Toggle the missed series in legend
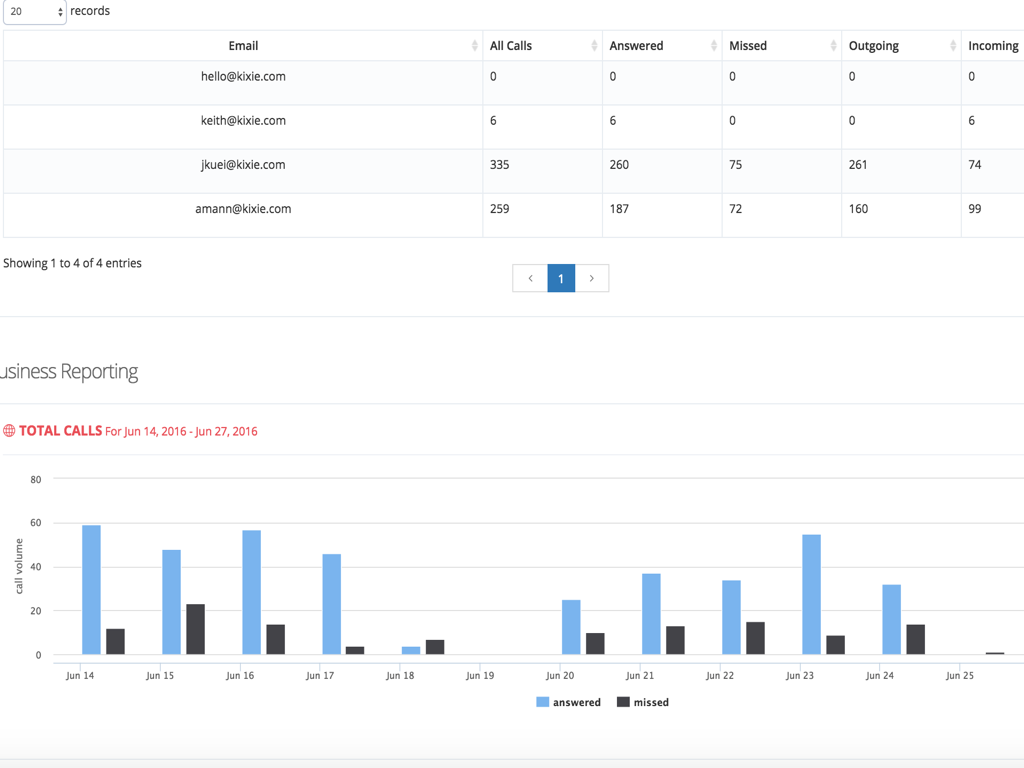The height and width of the screenshot is (768, 1024). [x=650, y=702]
